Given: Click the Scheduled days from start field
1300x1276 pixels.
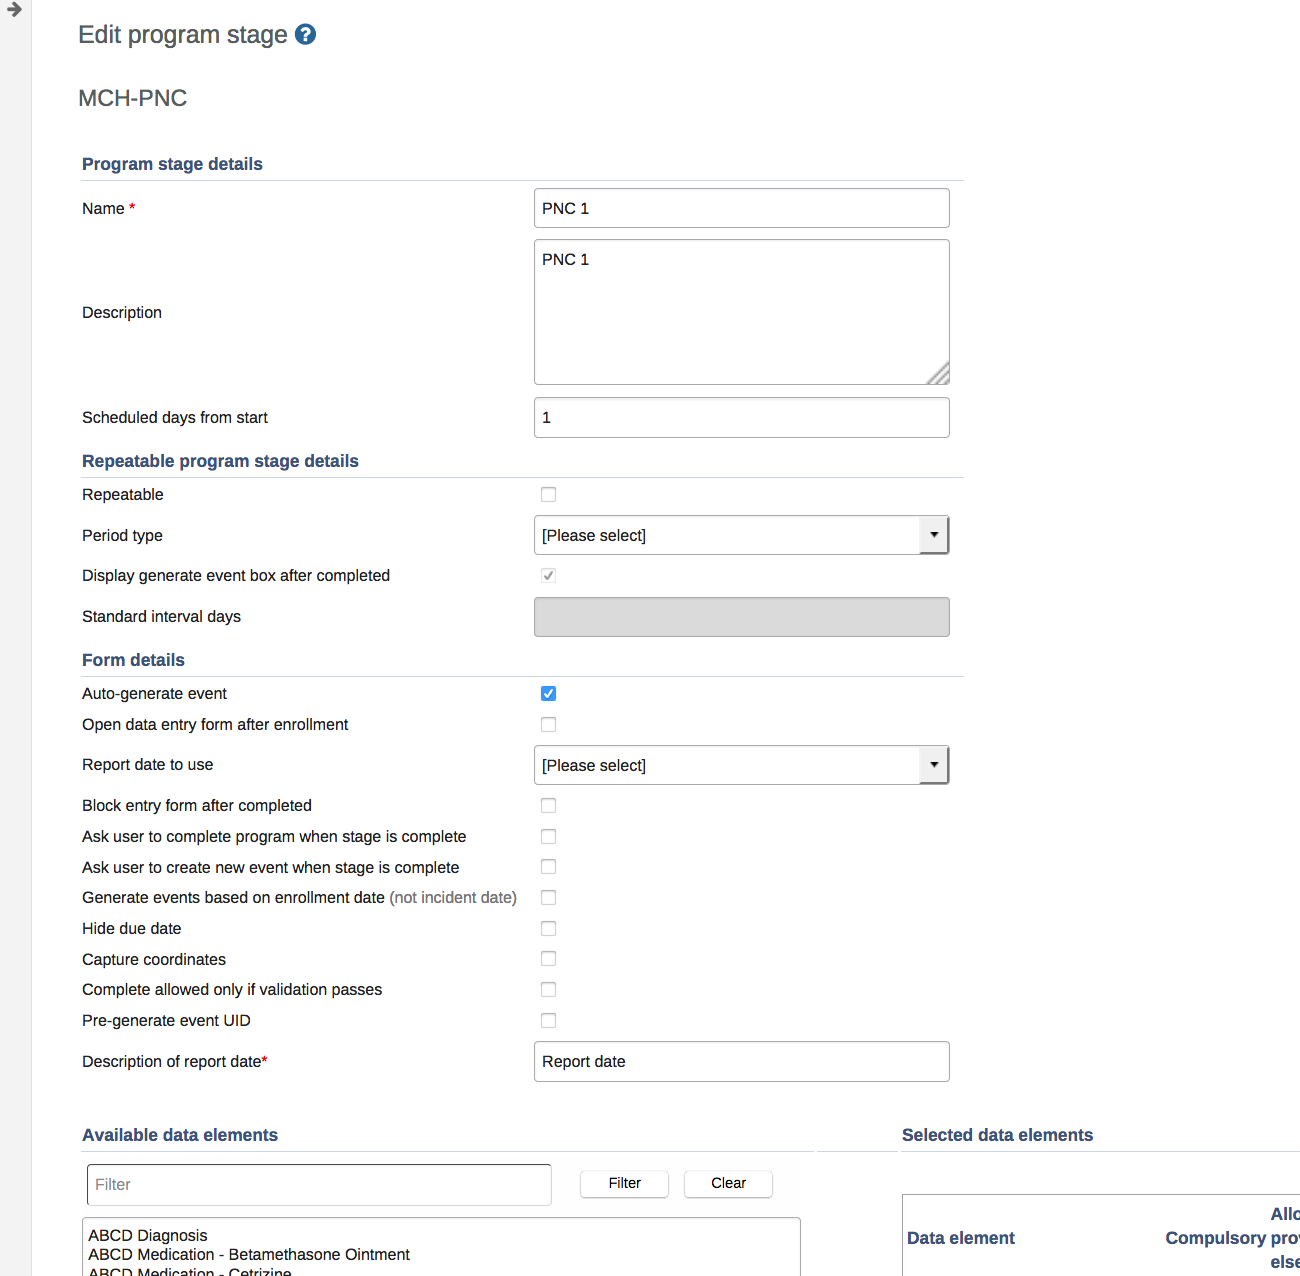Looking at the screenshot, I should pos(741,417).
